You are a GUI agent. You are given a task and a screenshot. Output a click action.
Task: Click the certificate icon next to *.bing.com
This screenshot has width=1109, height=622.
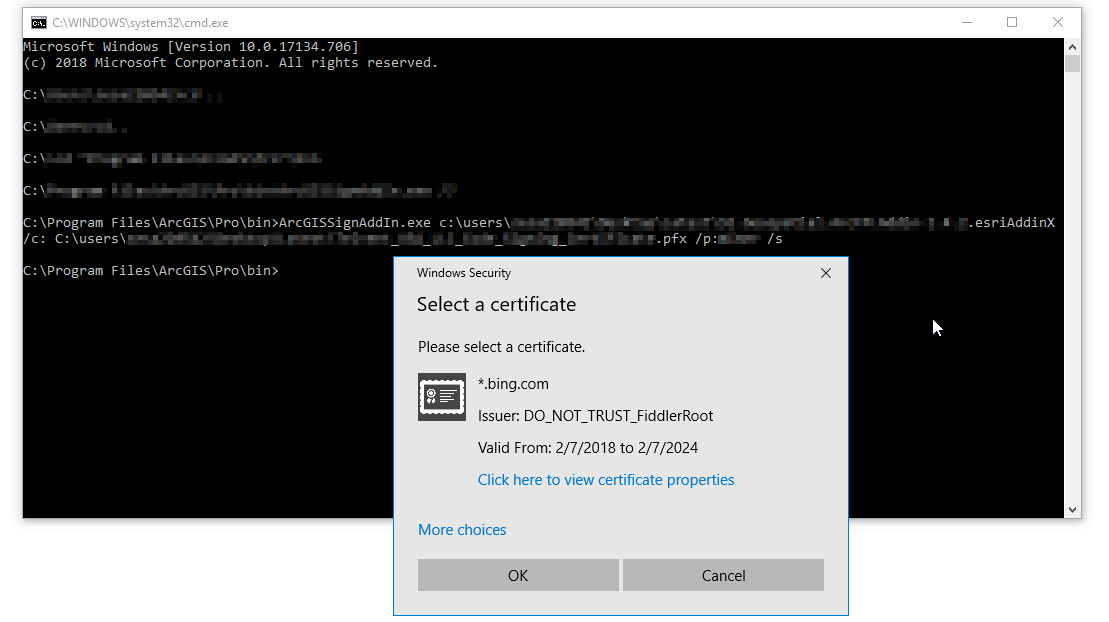441,396
